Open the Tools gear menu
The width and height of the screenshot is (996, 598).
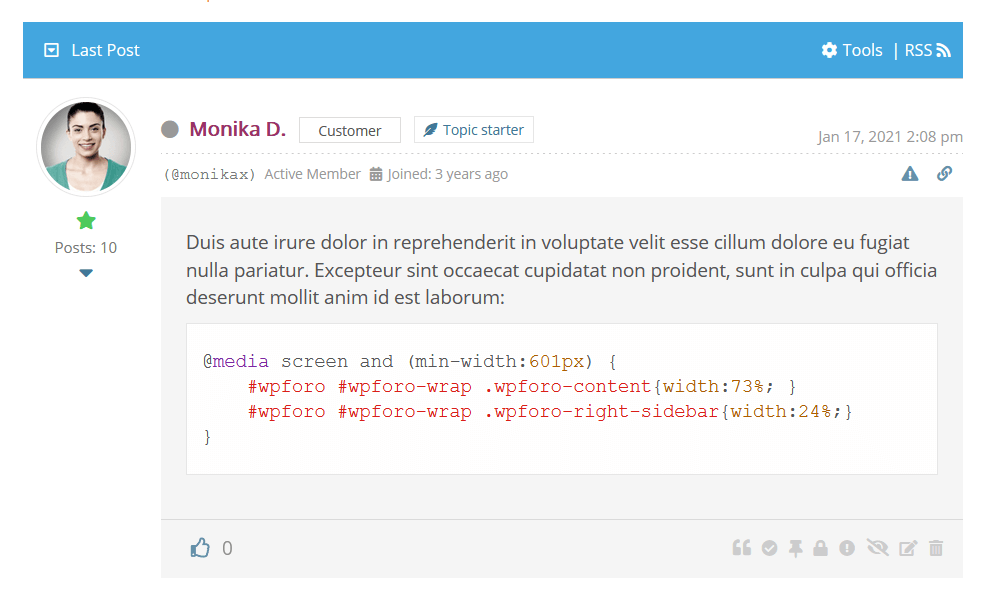(852, 50)
